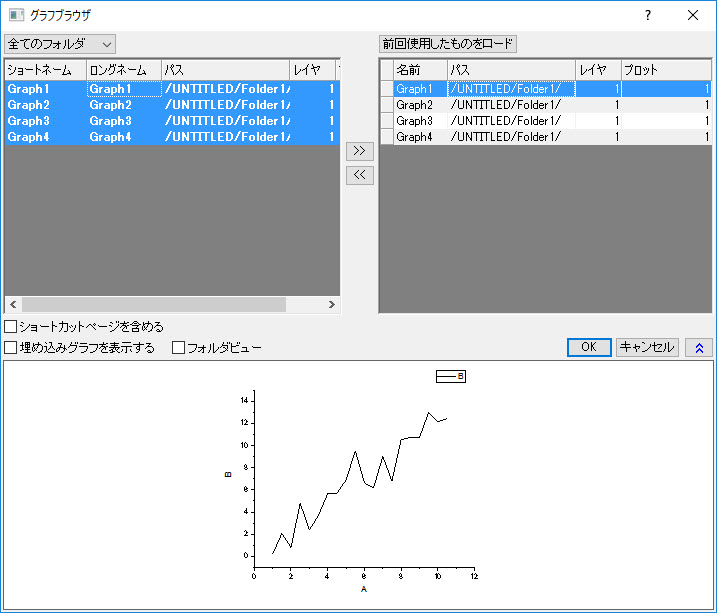Sort by the ロングネーム column header
Screen dimensions: 717x613
click(x=124, y=70)
